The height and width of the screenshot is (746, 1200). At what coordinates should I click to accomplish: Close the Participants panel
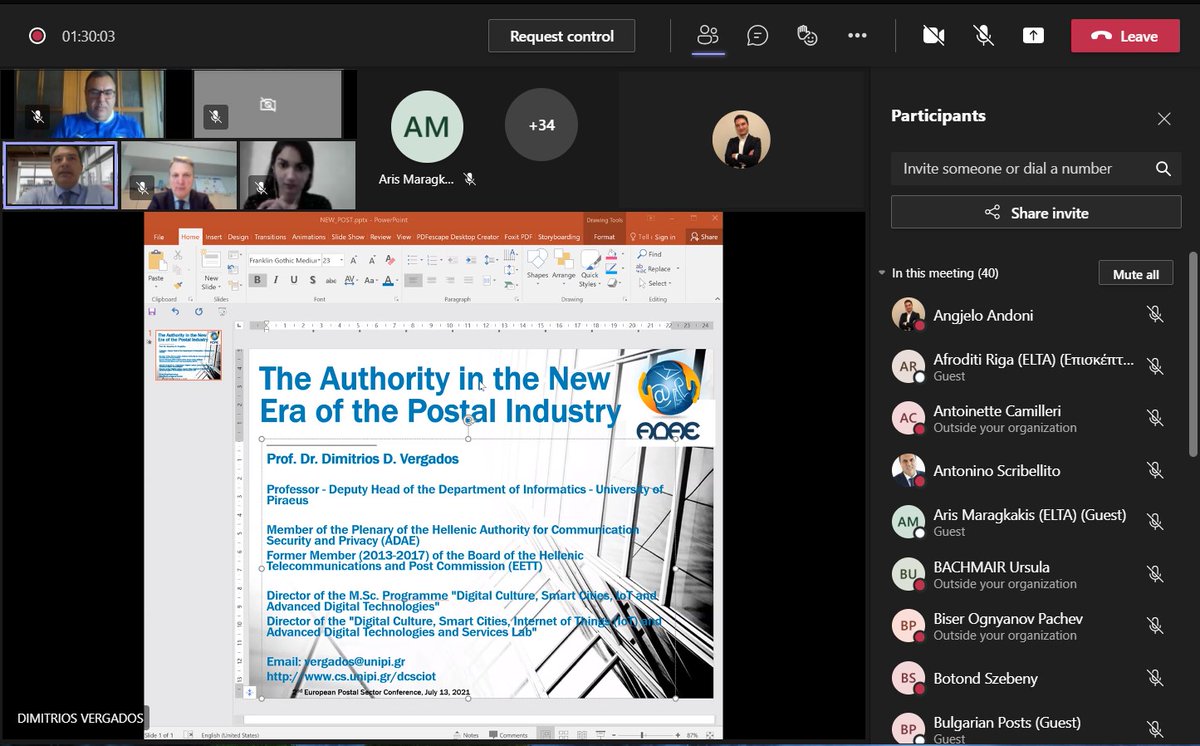pos(1164,119)
